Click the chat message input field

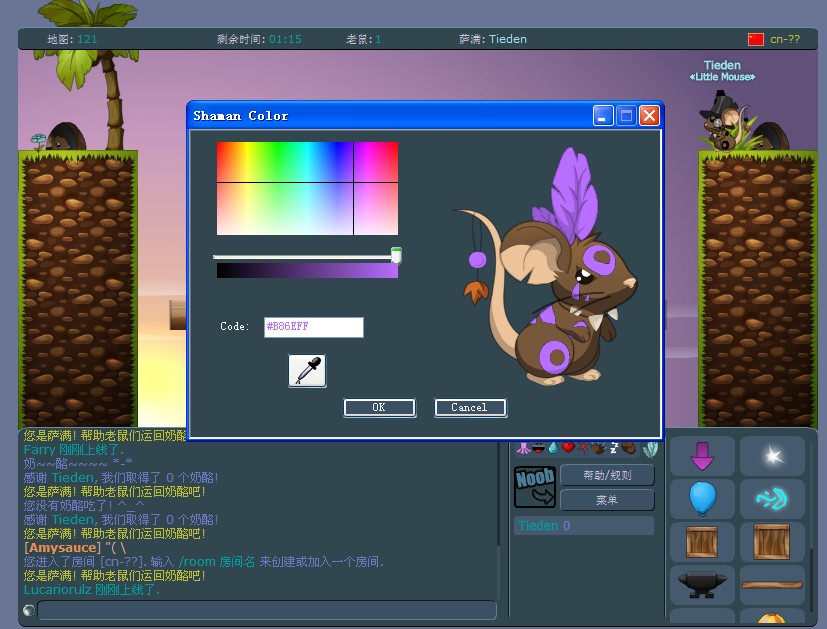267,611
